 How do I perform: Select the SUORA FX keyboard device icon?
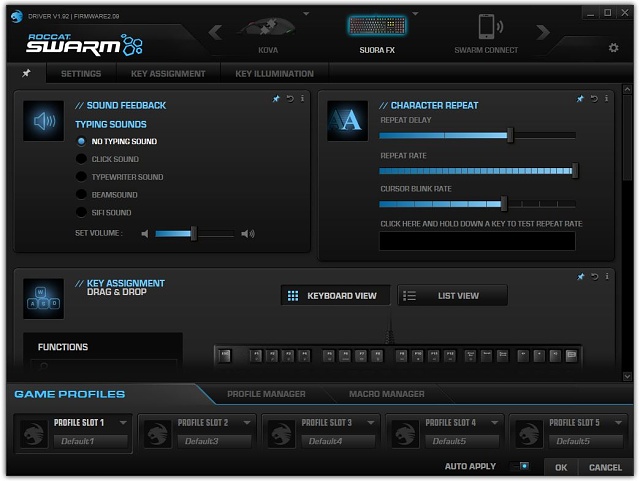click(377, 26)
